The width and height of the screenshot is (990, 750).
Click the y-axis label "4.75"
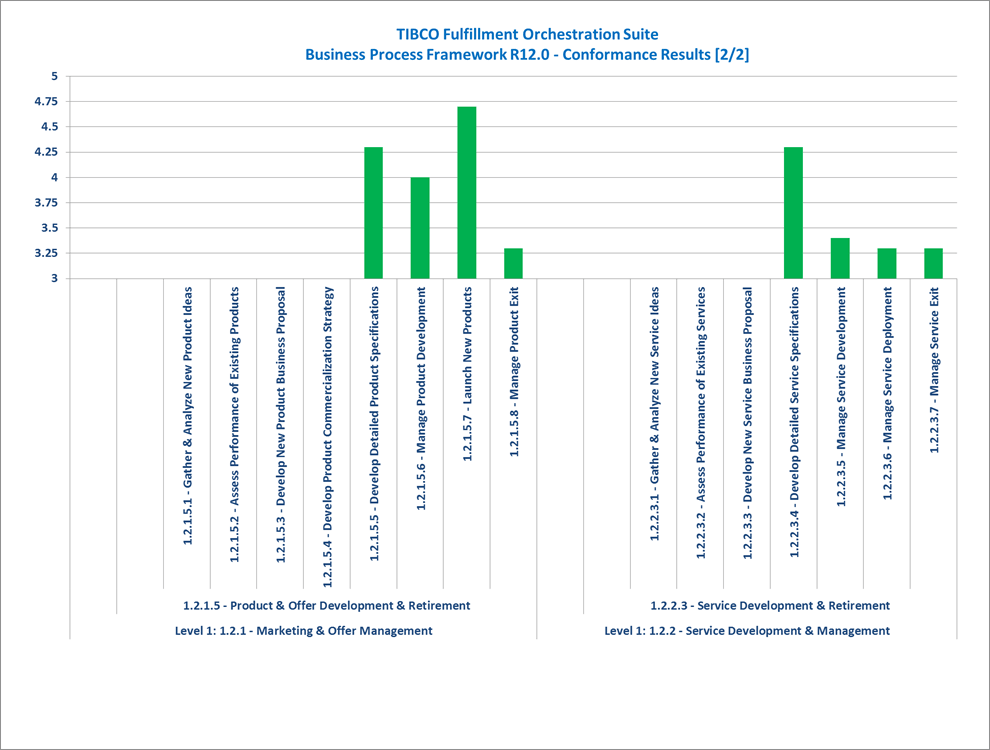pos(45,102)
